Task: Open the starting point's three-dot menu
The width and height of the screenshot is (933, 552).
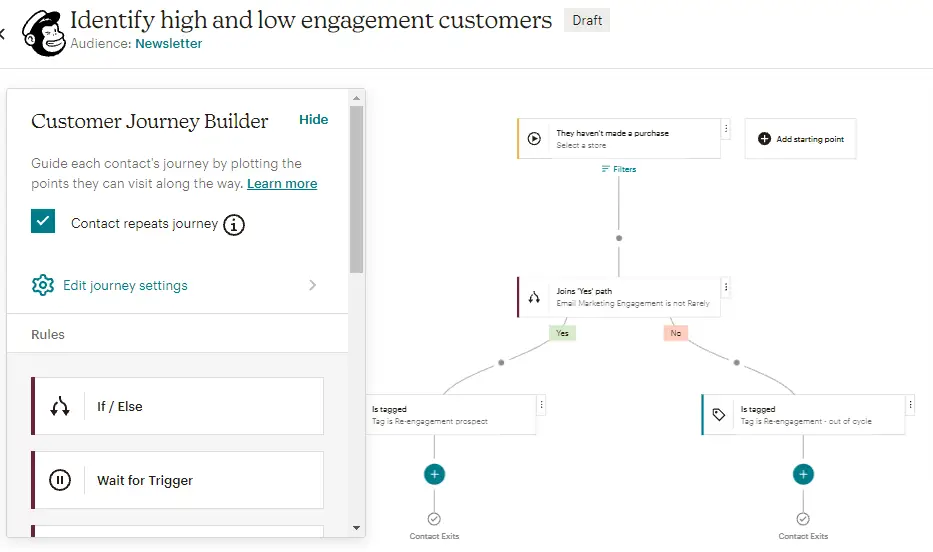Action: pos(726,128)
